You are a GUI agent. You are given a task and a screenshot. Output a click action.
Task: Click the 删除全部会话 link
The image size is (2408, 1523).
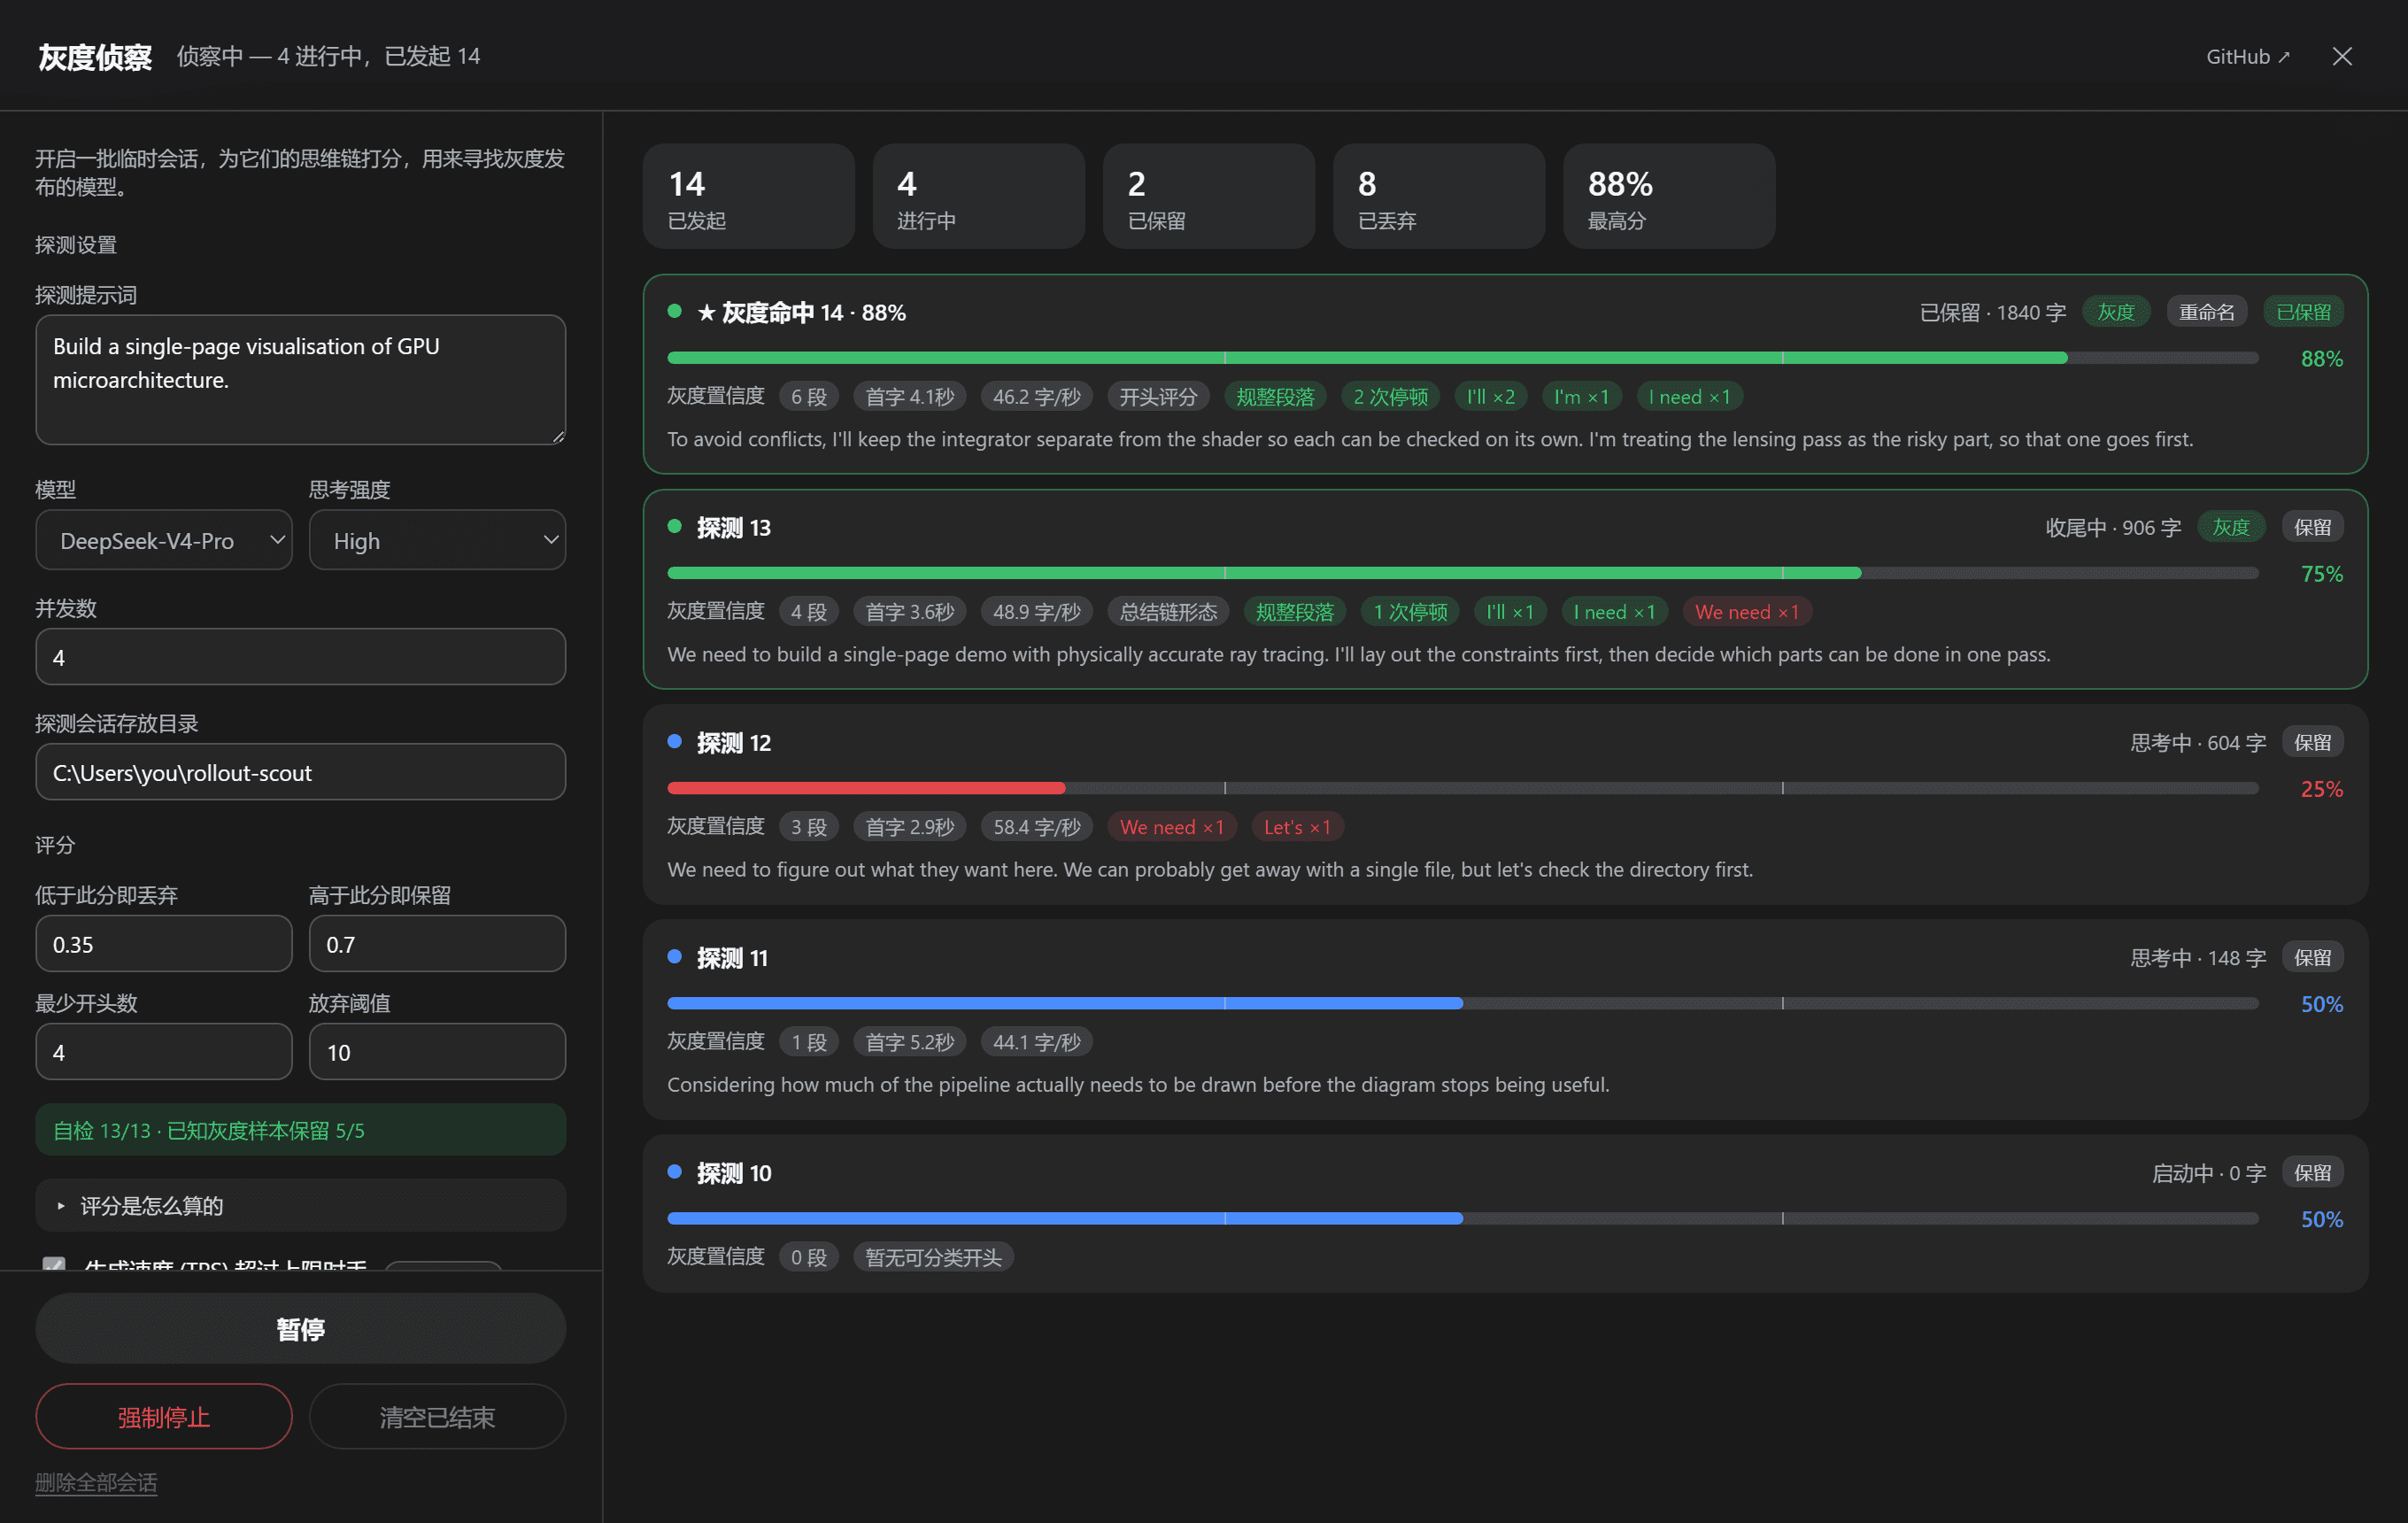pos(96,1483)
